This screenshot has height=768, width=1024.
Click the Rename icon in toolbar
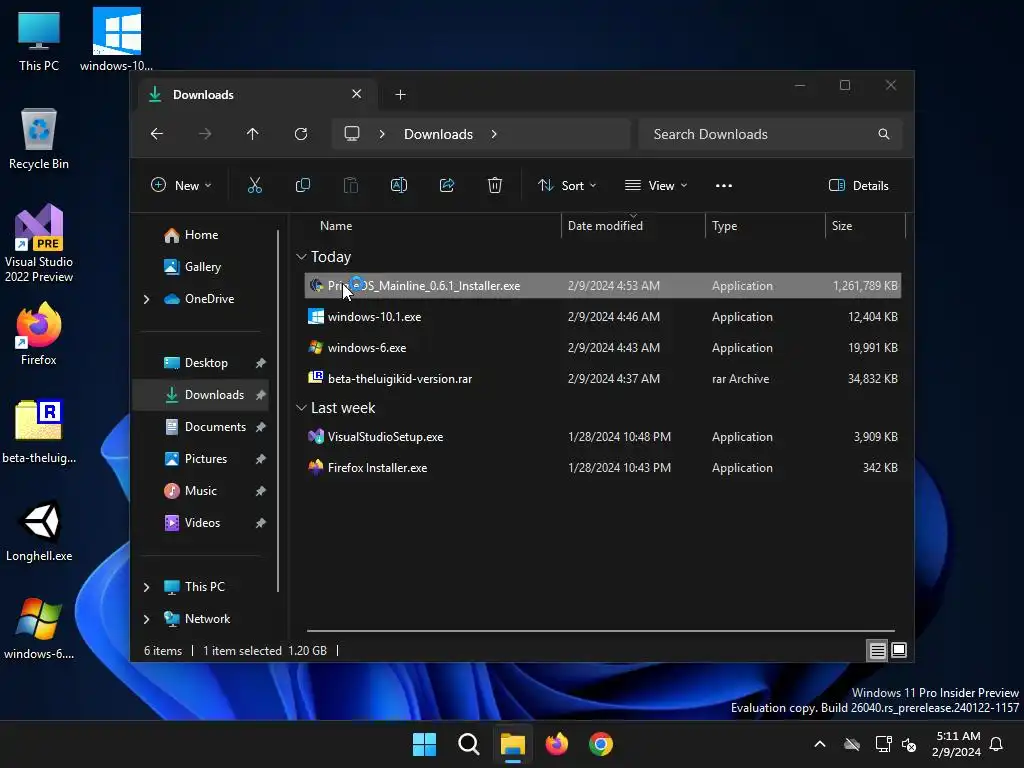tap(399, 185)
